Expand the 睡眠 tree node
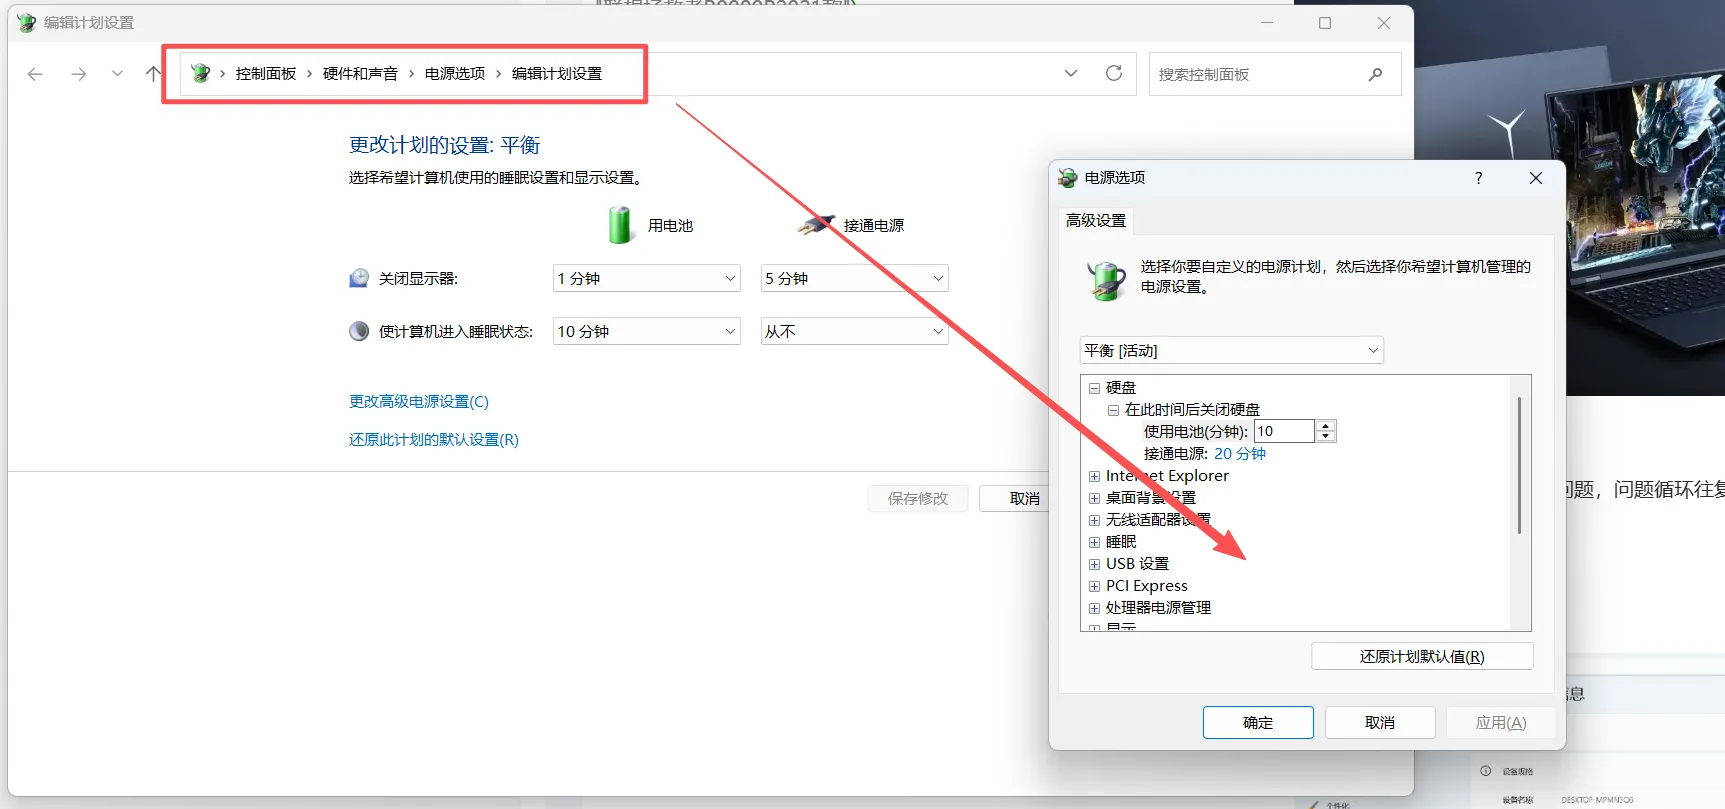 tap(1094, 542)
